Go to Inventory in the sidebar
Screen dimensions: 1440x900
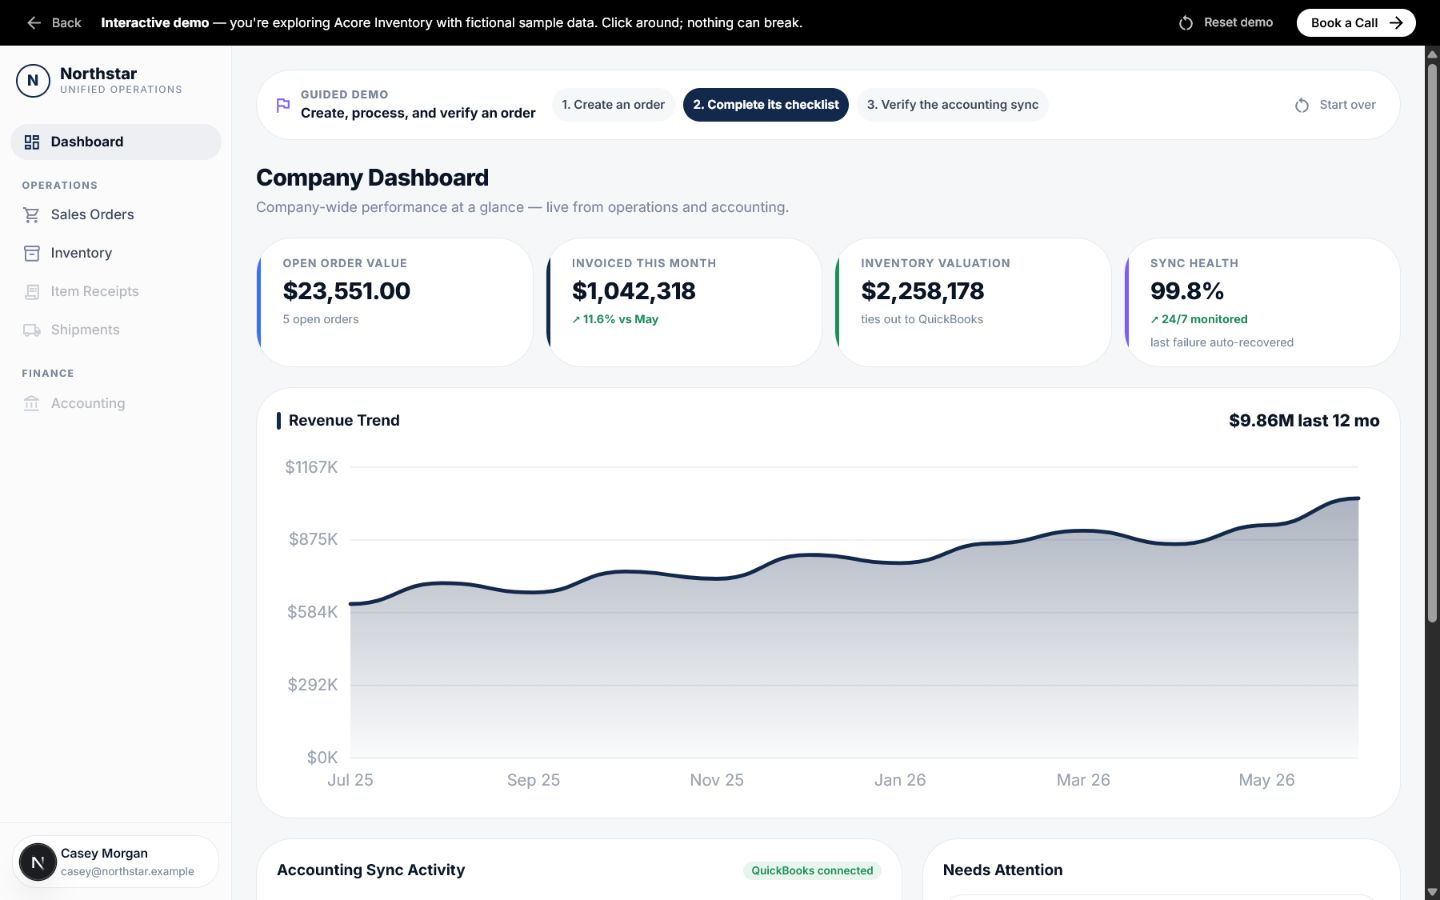(116, 253)
